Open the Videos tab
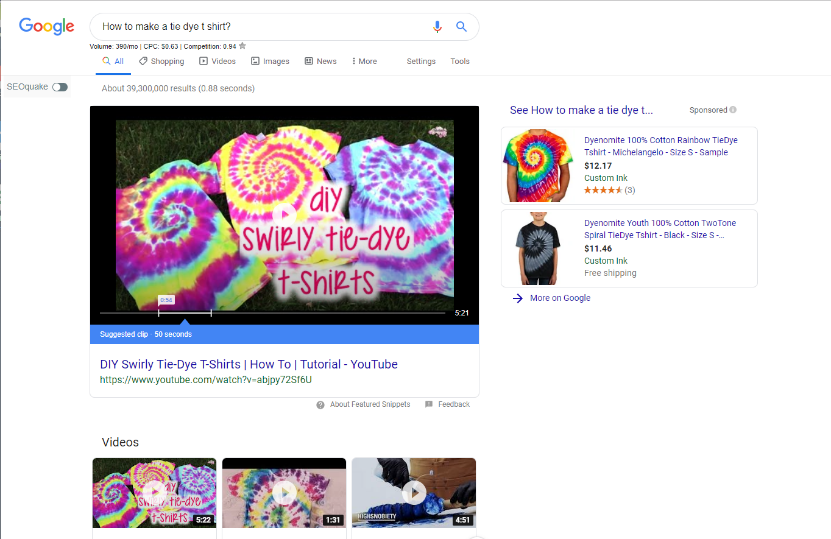The width and height of the screenshot is (831, 539). (217, 61)
